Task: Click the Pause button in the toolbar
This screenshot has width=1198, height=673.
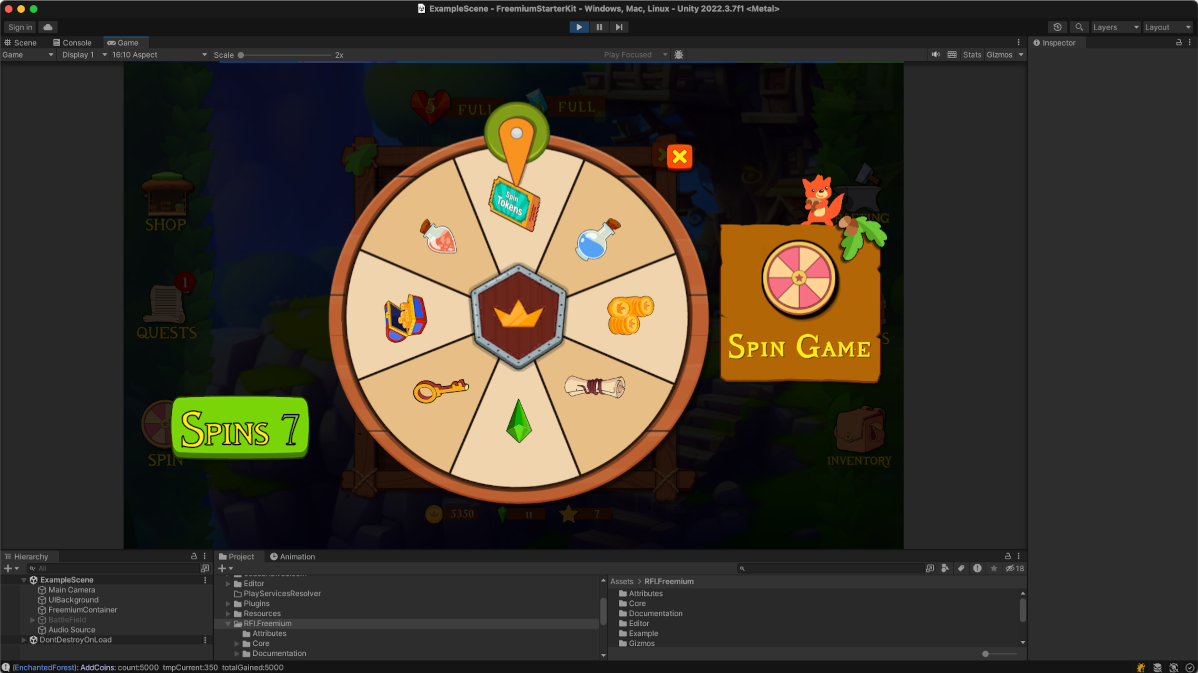Action: [599, 27]
